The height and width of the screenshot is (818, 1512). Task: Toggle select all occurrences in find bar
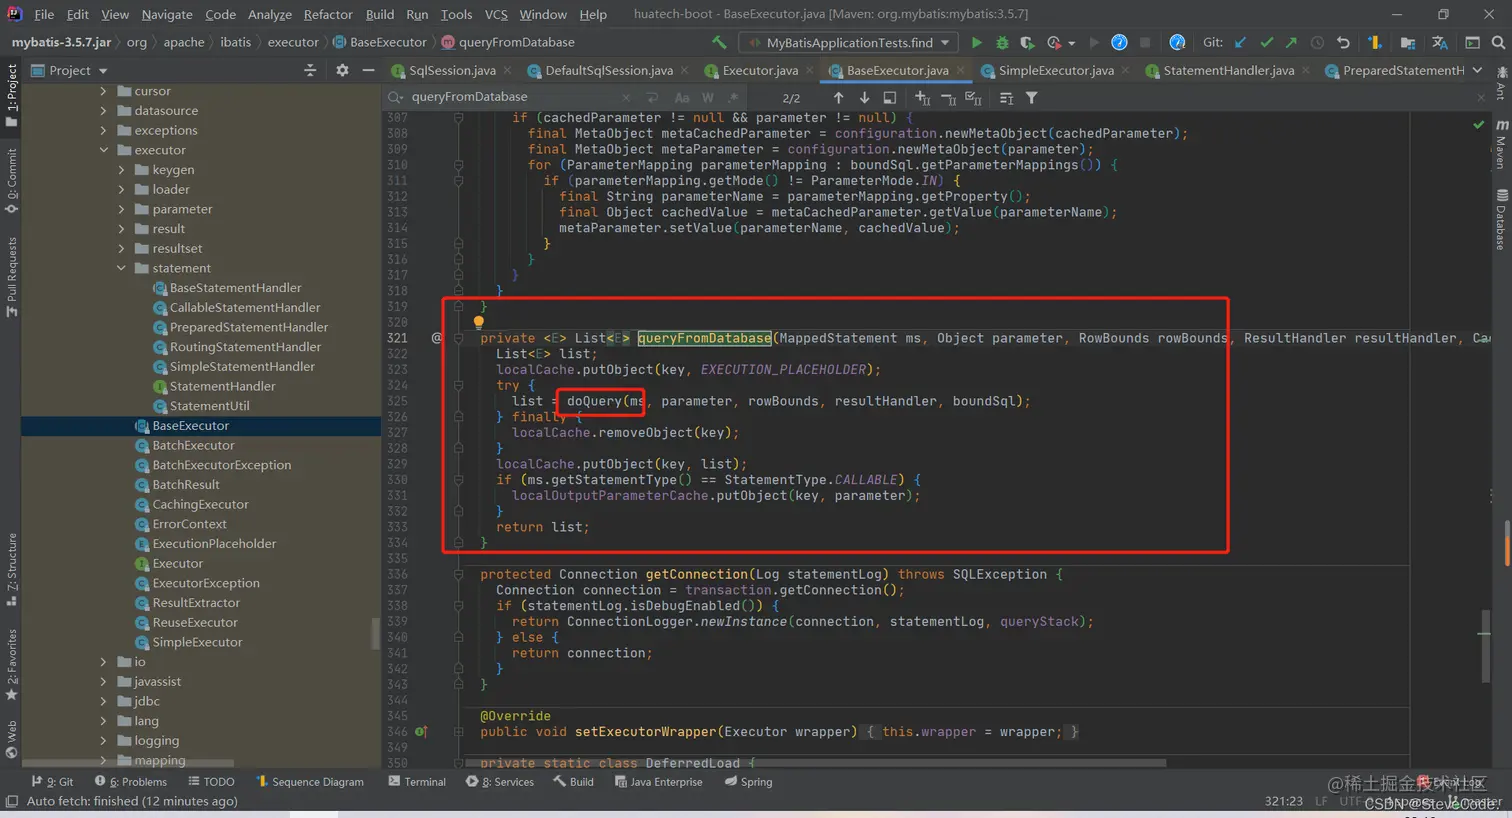point(973,97)
